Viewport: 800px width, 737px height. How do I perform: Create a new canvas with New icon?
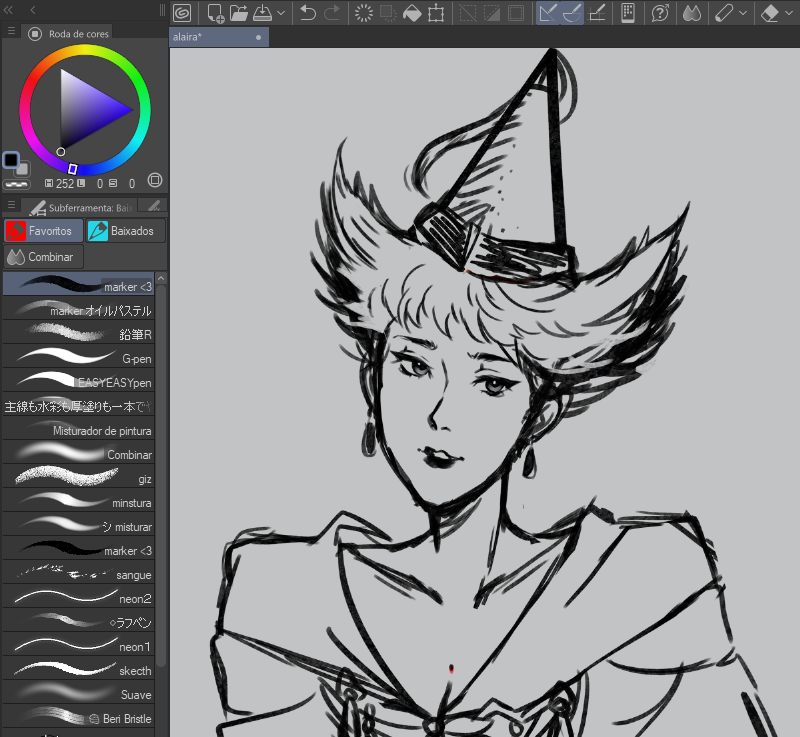(215, 13)
